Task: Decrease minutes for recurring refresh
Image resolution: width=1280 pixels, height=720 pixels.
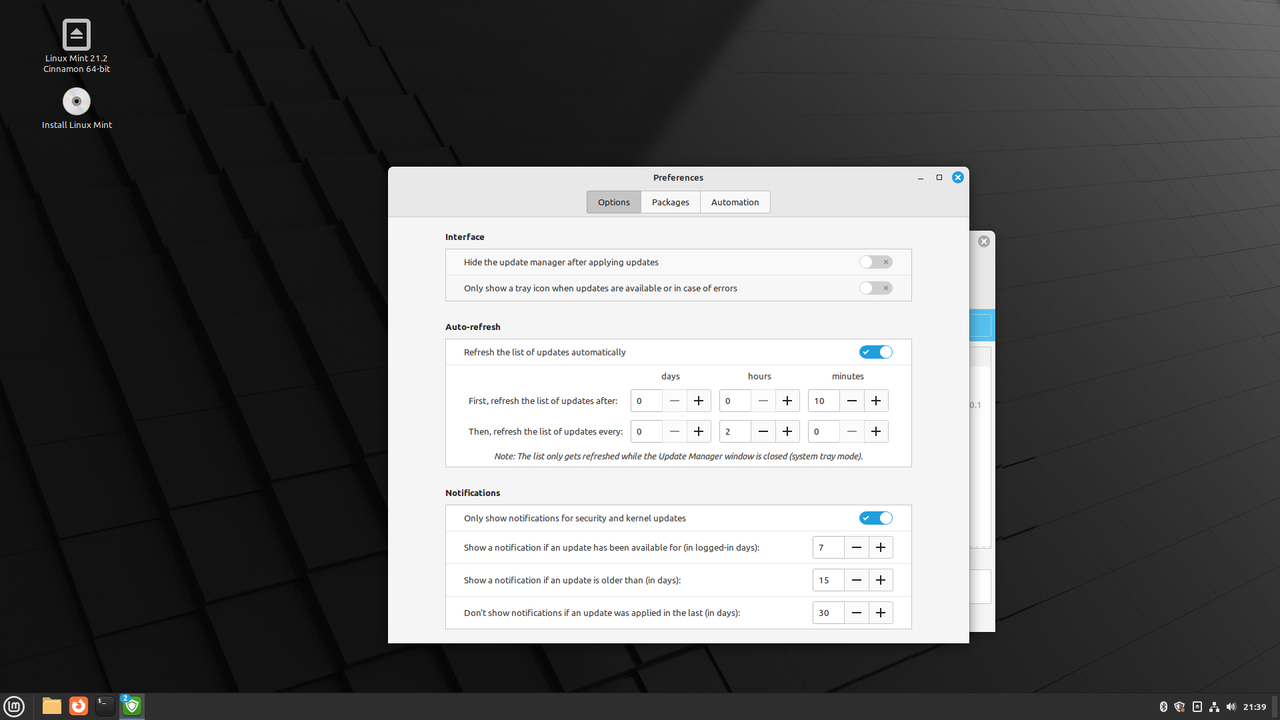Action: pyautogui.click(x=851, y=432)
